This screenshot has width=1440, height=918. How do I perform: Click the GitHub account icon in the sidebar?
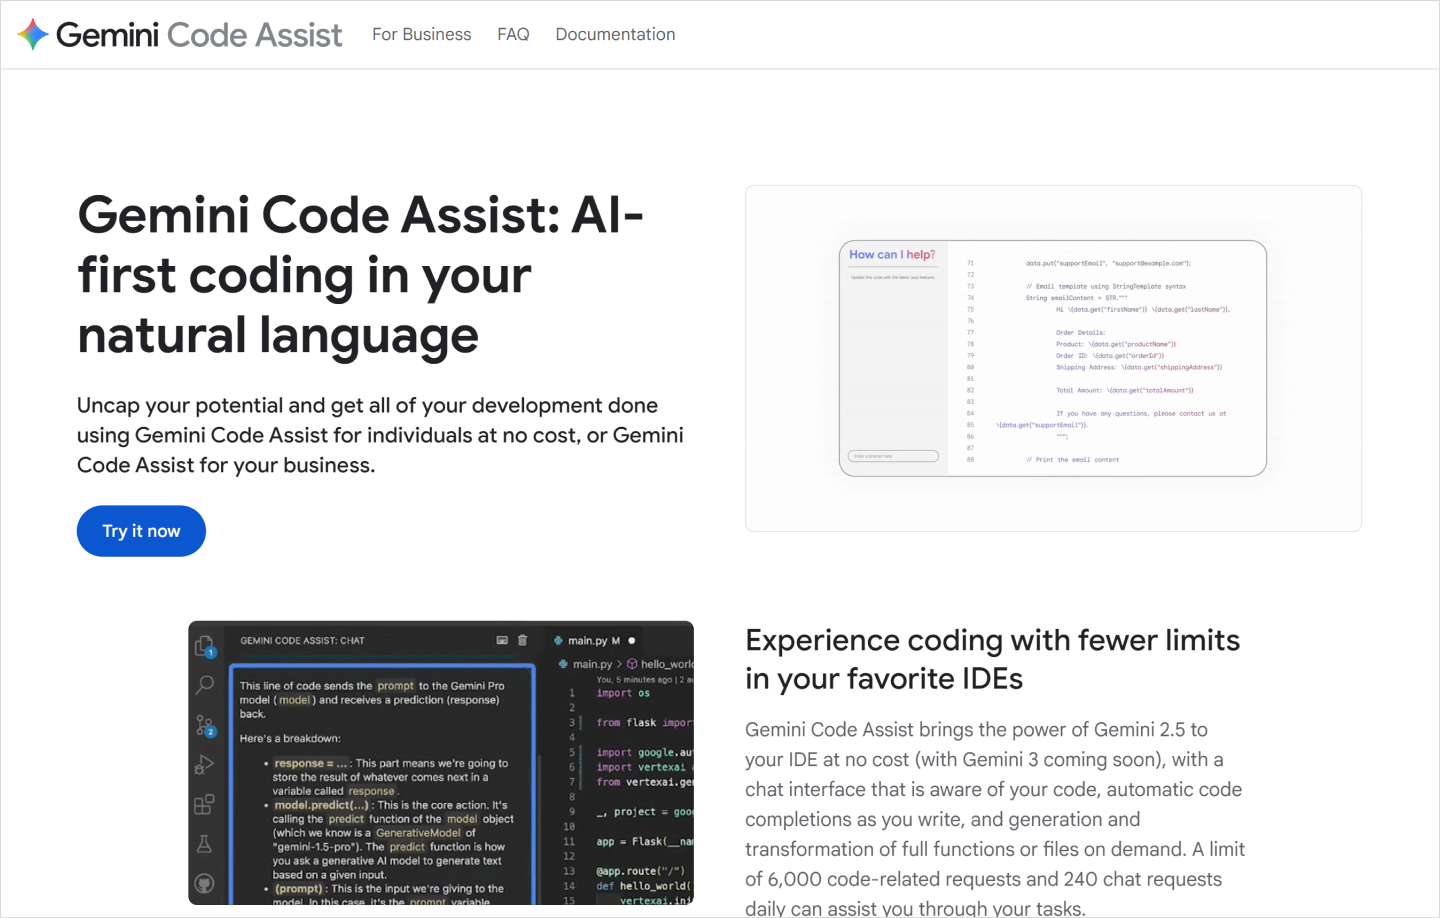click(203, 884)
